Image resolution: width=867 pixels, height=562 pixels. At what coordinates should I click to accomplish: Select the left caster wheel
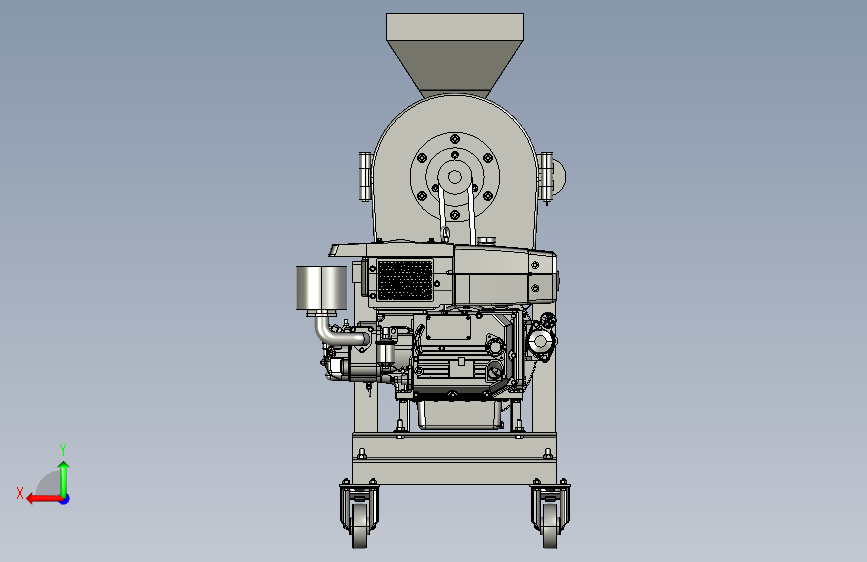point(359,525)
